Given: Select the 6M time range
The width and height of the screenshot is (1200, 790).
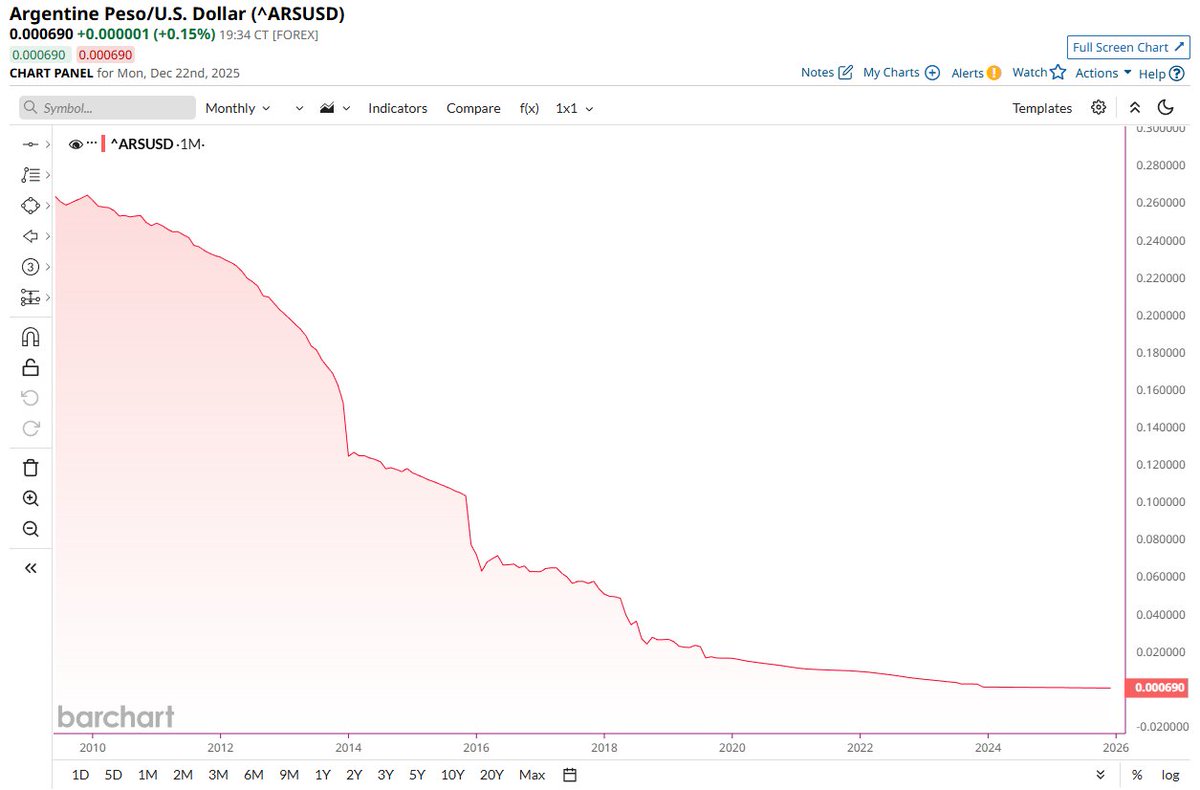Looking at the screenshot, I should tap(253, 774).
